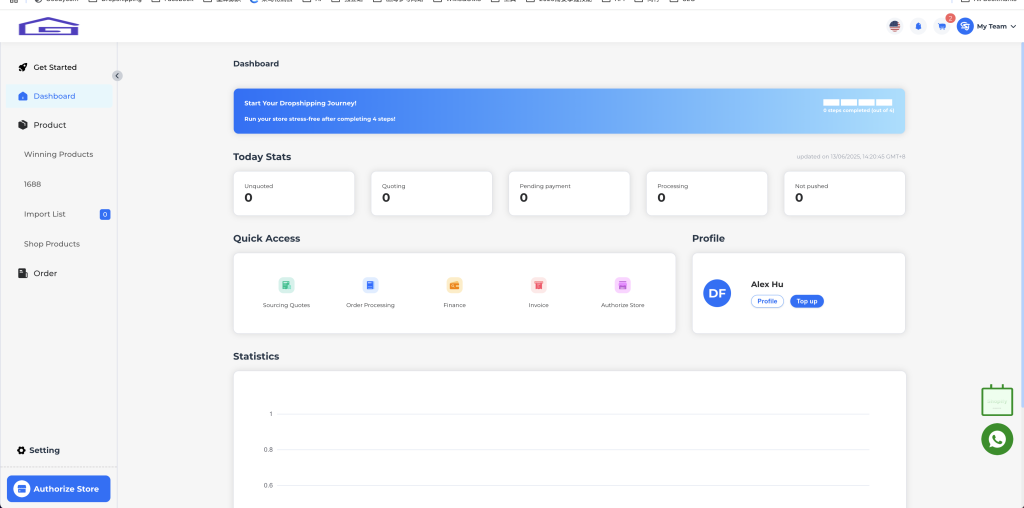Open the WhatsApp chat icon

tap(996, 439)
